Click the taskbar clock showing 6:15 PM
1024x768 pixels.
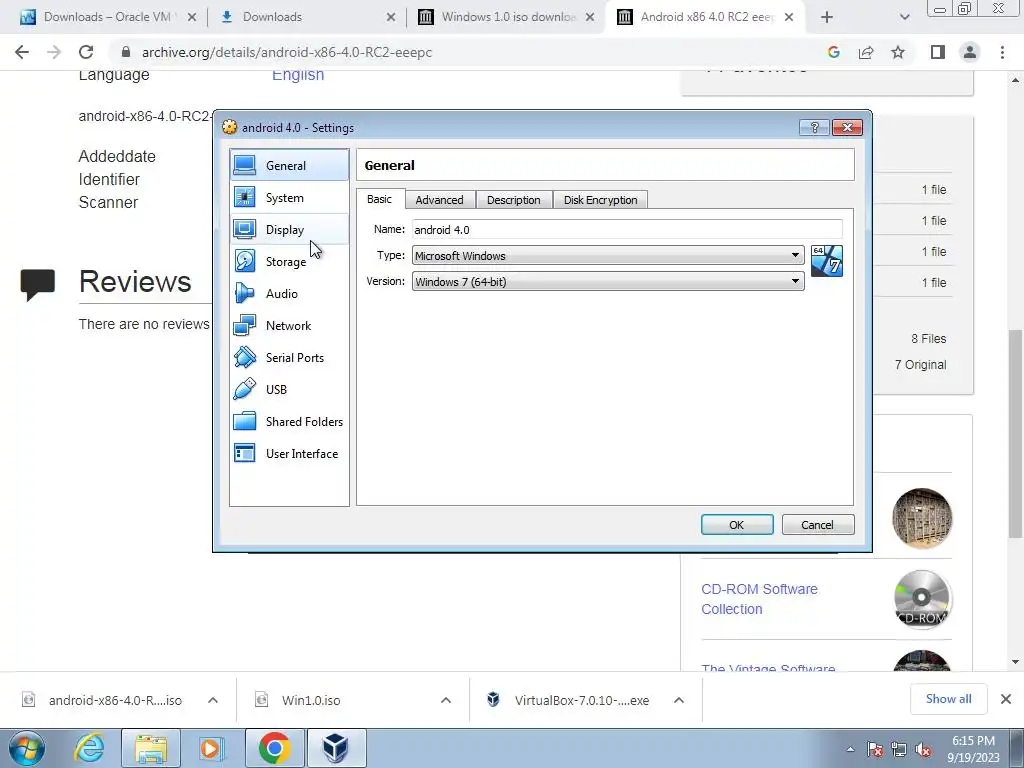point(973,749)
